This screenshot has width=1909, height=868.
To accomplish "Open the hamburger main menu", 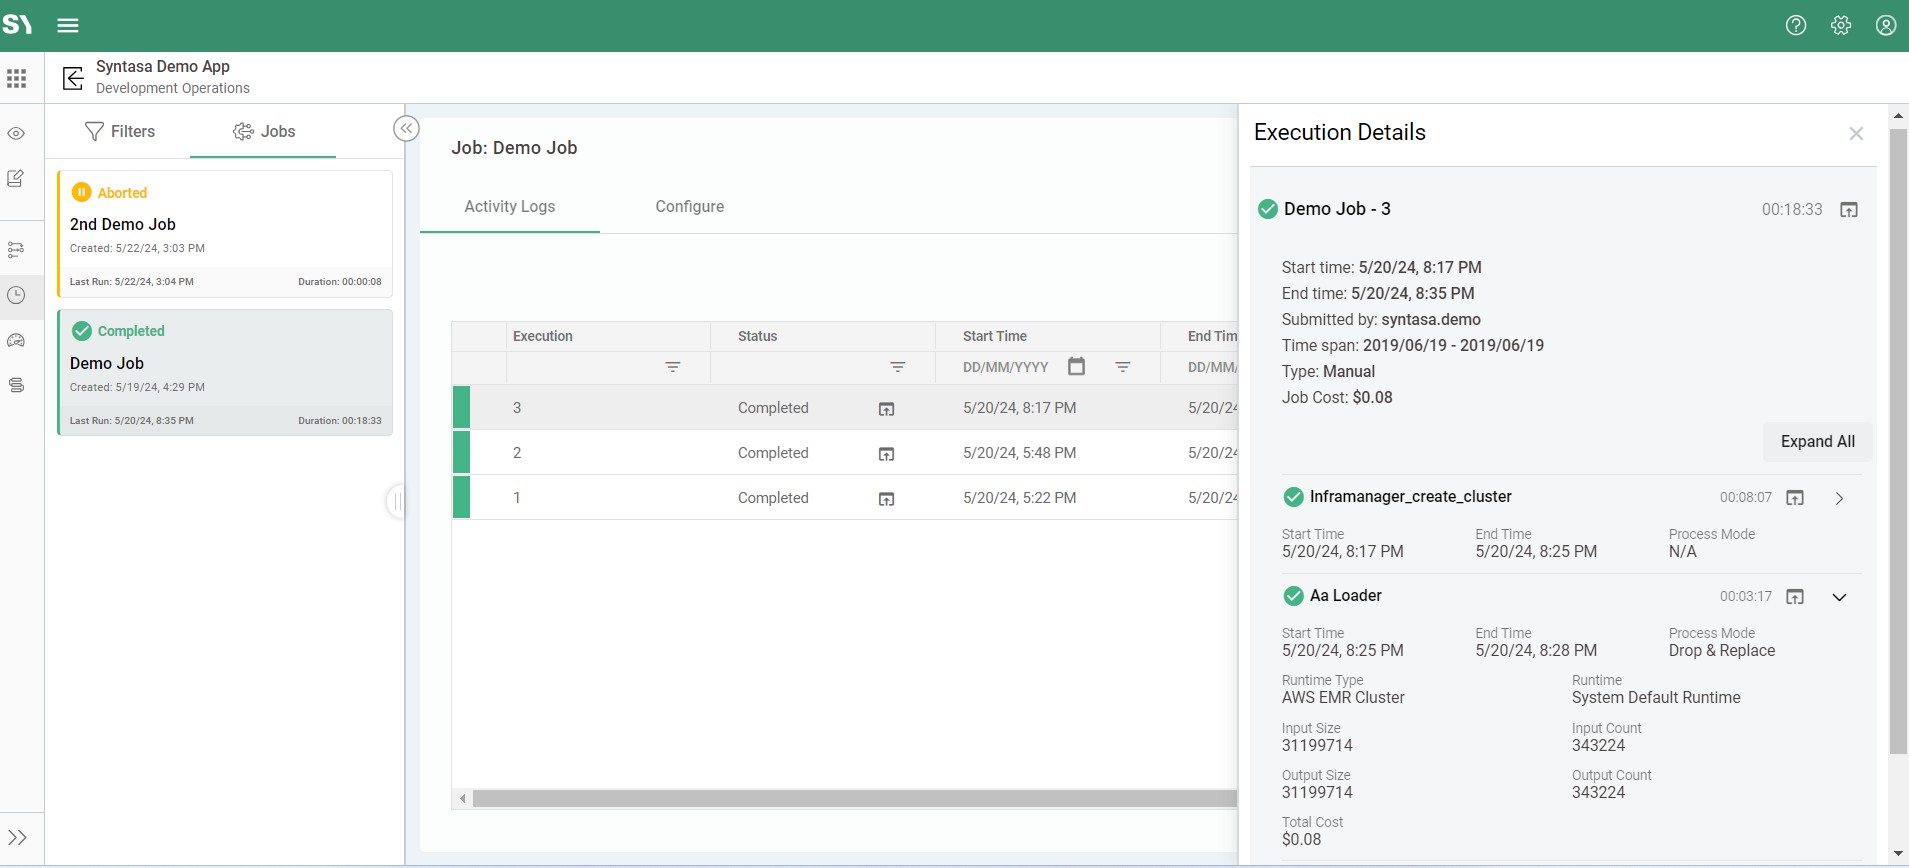I will click(x=68, y=26).
